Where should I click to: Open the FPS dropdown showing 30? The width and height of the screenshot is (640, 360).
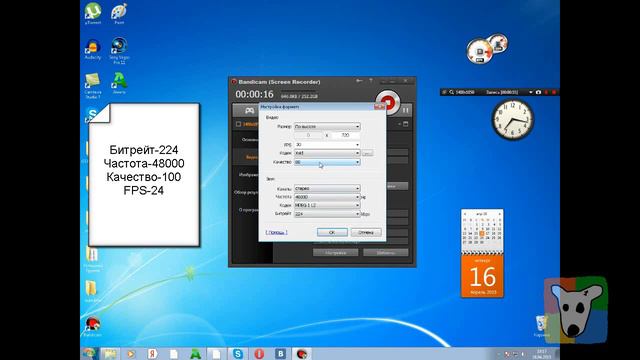point(327,144)
